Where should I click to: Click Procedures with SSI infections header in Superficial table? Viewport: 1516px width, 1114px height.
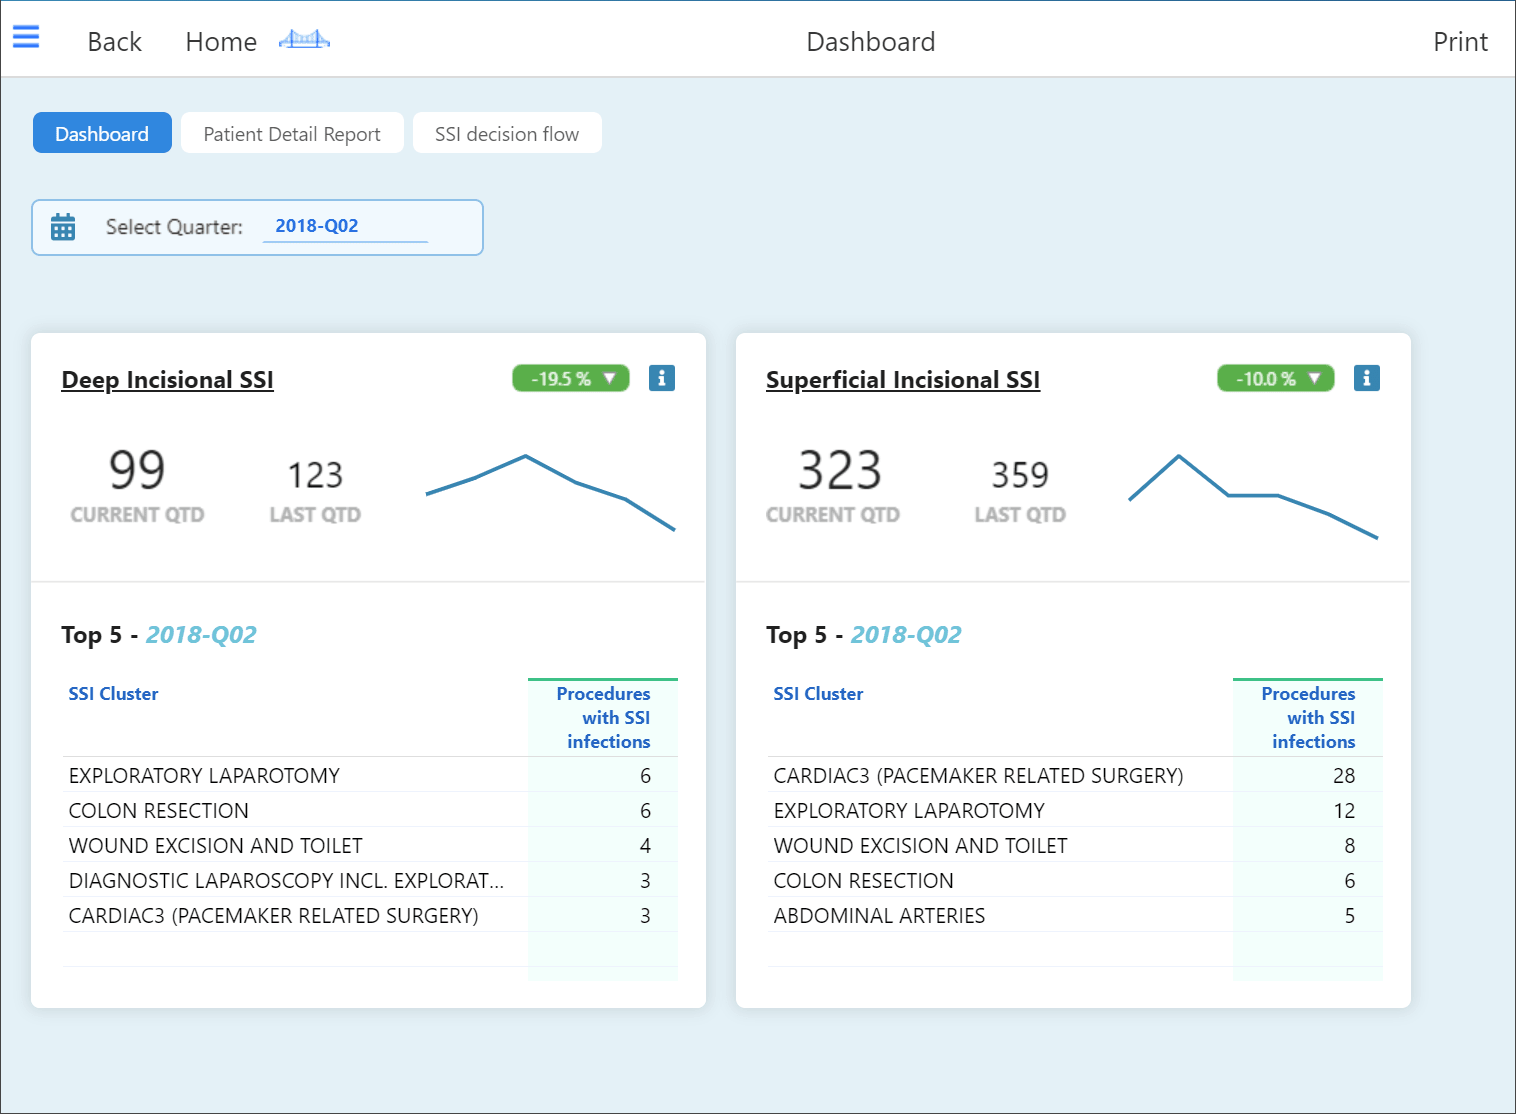tap(1308, 718)
